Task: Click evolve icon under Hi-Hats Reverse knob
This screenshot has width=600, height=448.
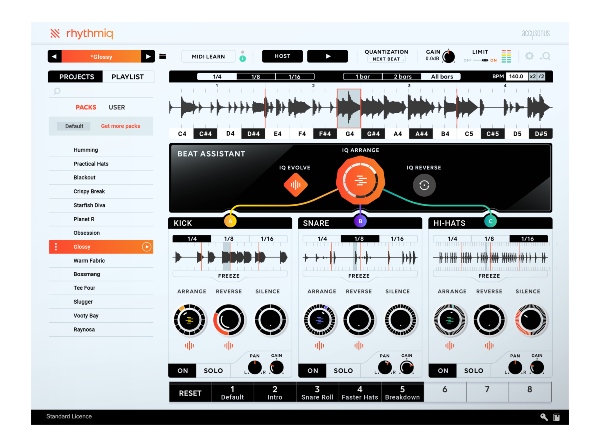Action: click(x=489, y=346)
